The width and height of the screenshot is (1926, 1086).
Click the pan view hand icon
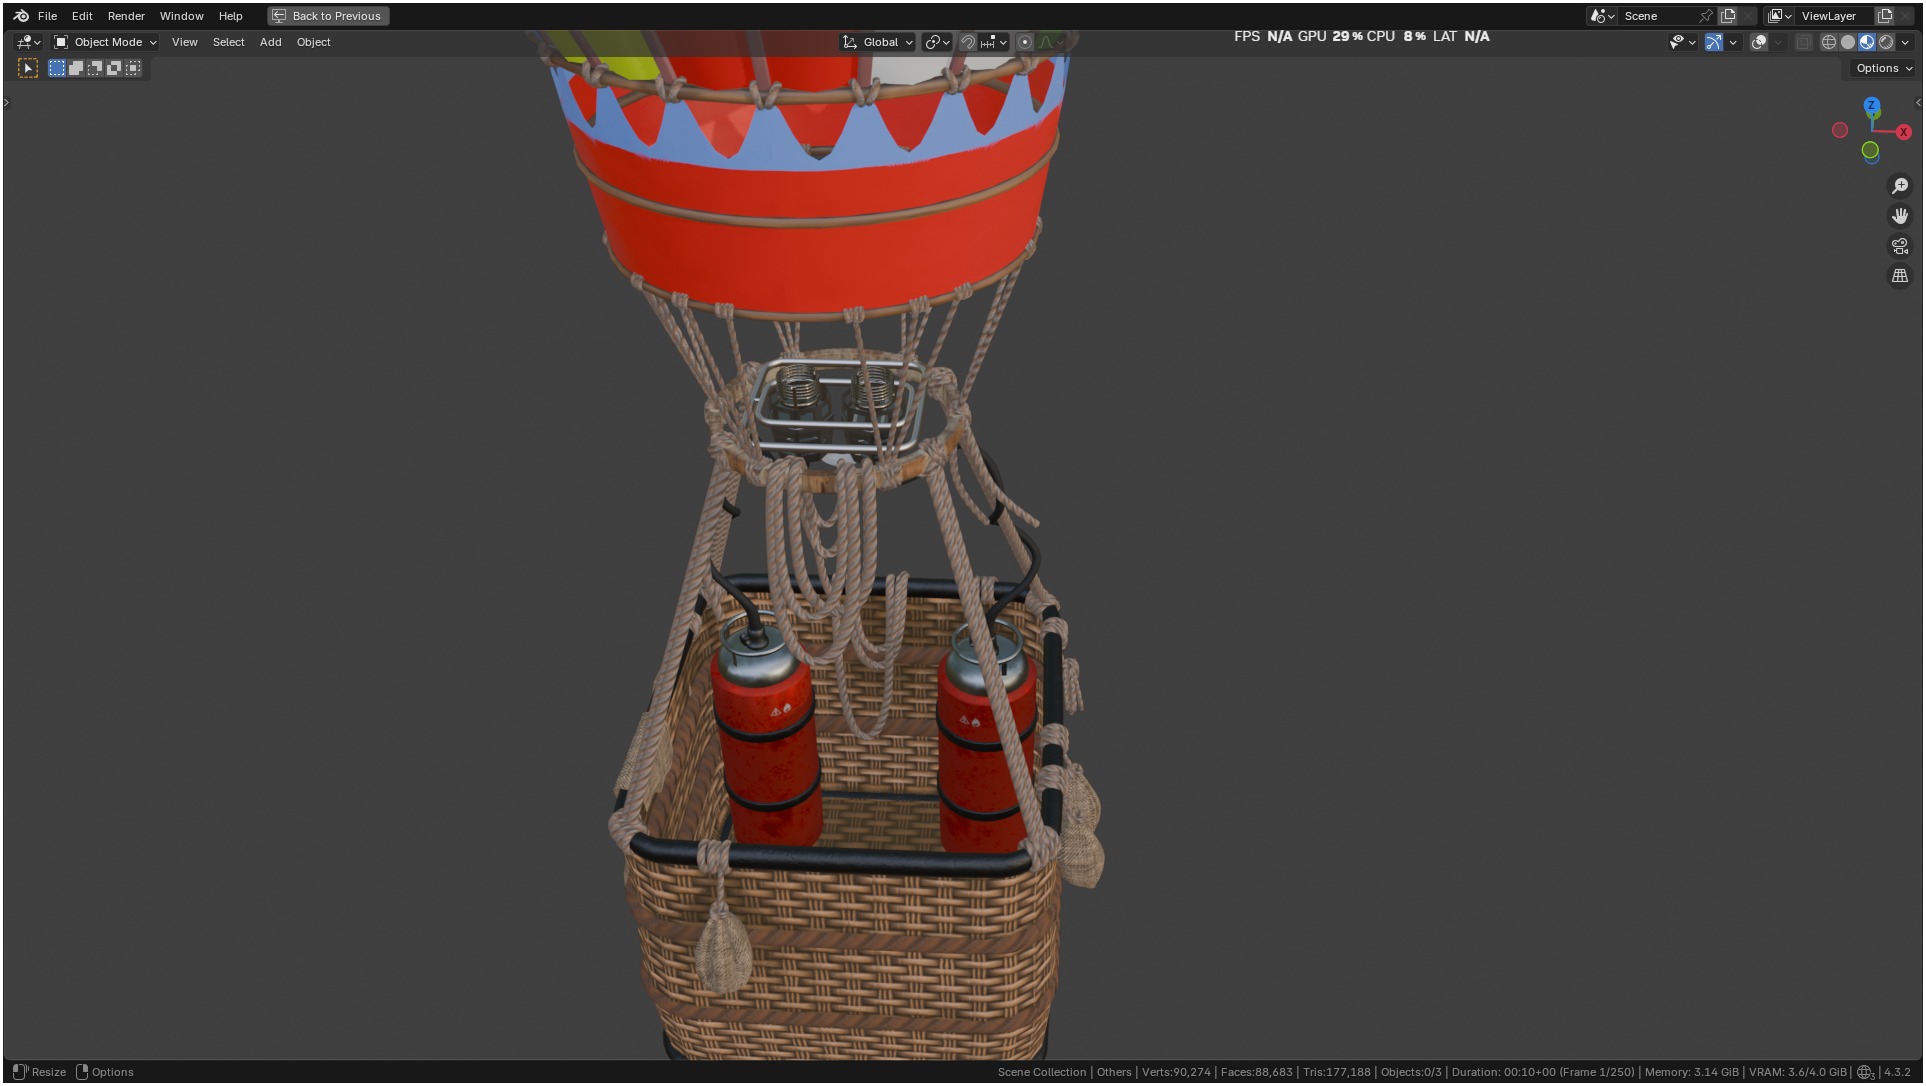click(x=1900, y=216)
